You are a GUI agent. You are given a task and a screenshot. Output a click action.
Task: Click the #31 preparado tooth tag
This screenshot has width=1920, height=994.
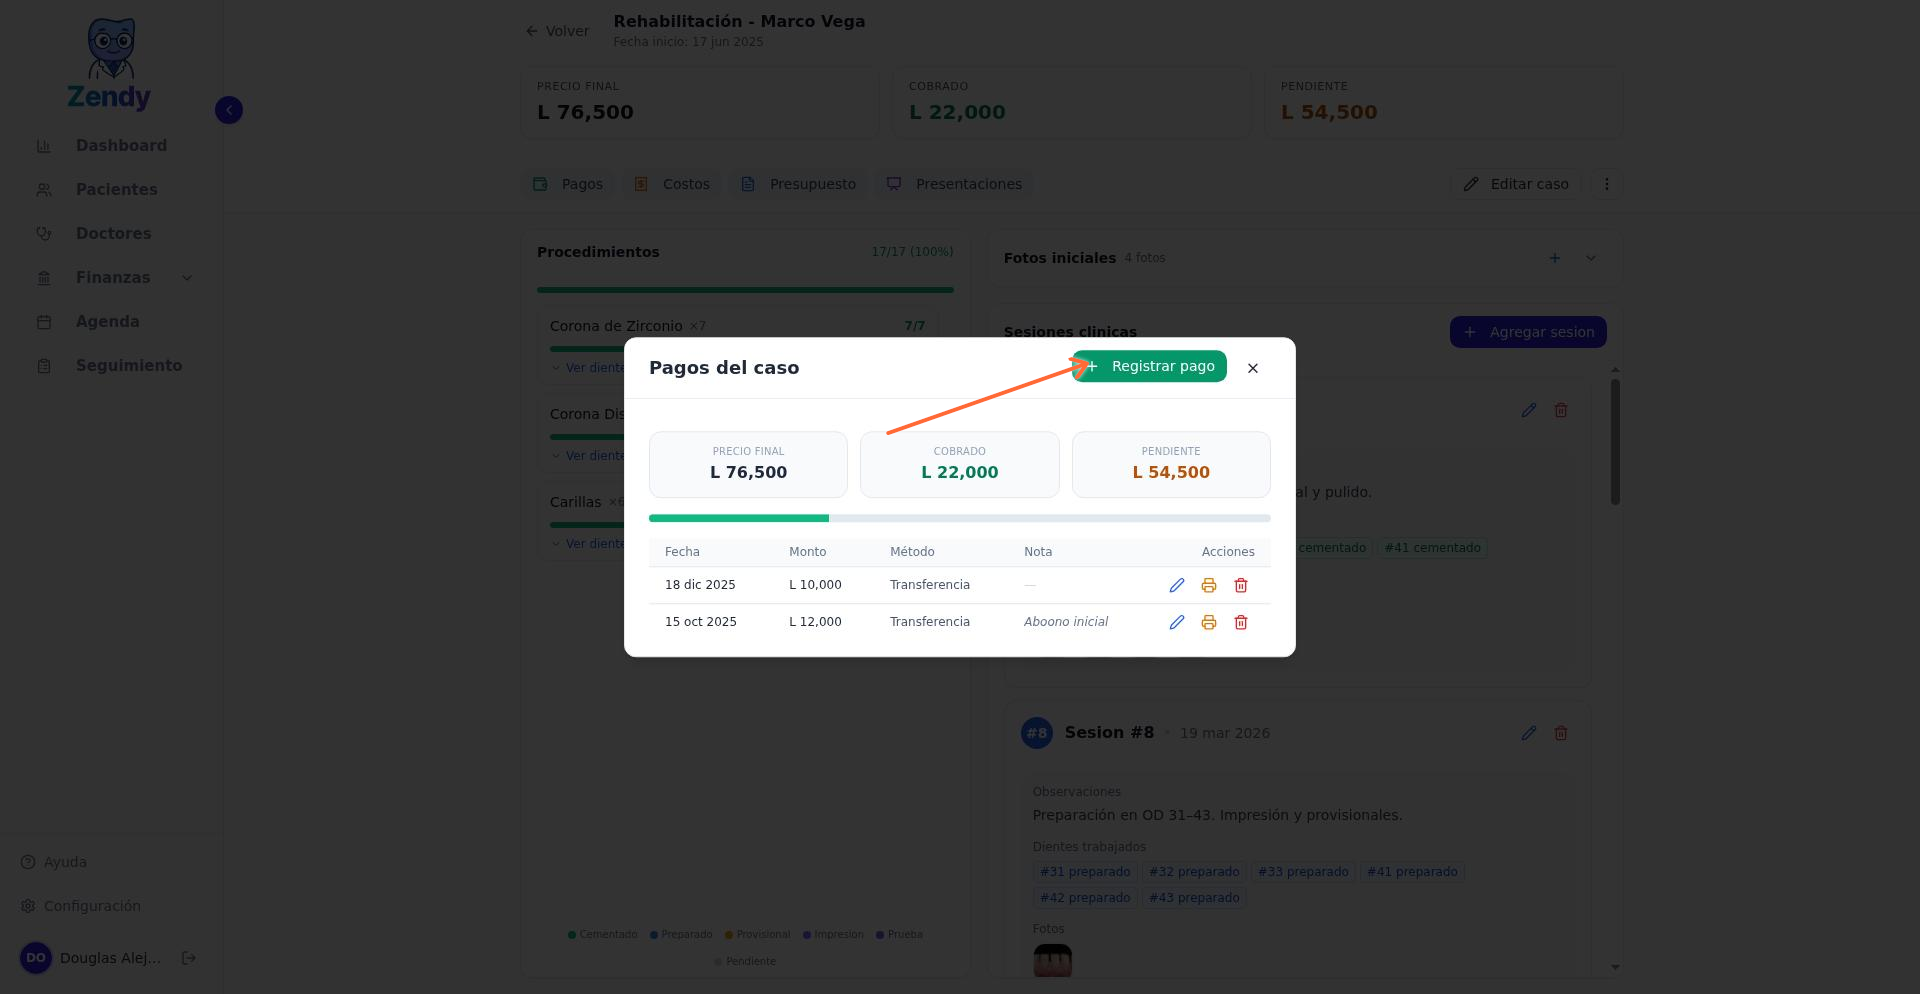click(x=1085, y=872)
